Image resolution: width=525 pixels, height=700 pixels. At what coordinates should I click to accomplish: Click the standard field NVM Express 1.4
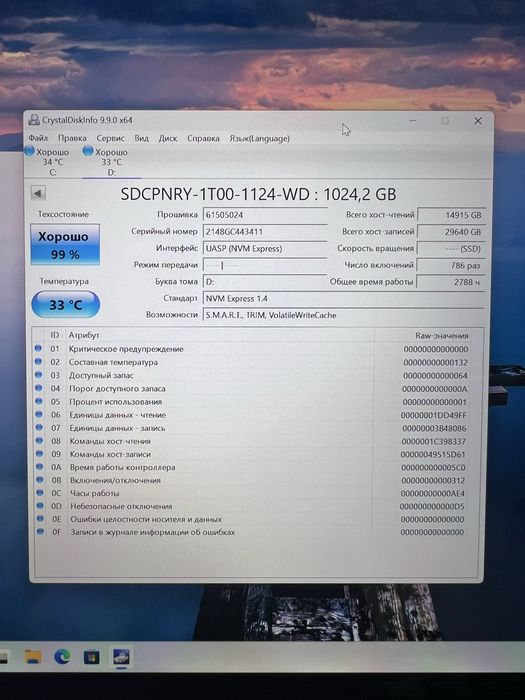pos(343,298)
